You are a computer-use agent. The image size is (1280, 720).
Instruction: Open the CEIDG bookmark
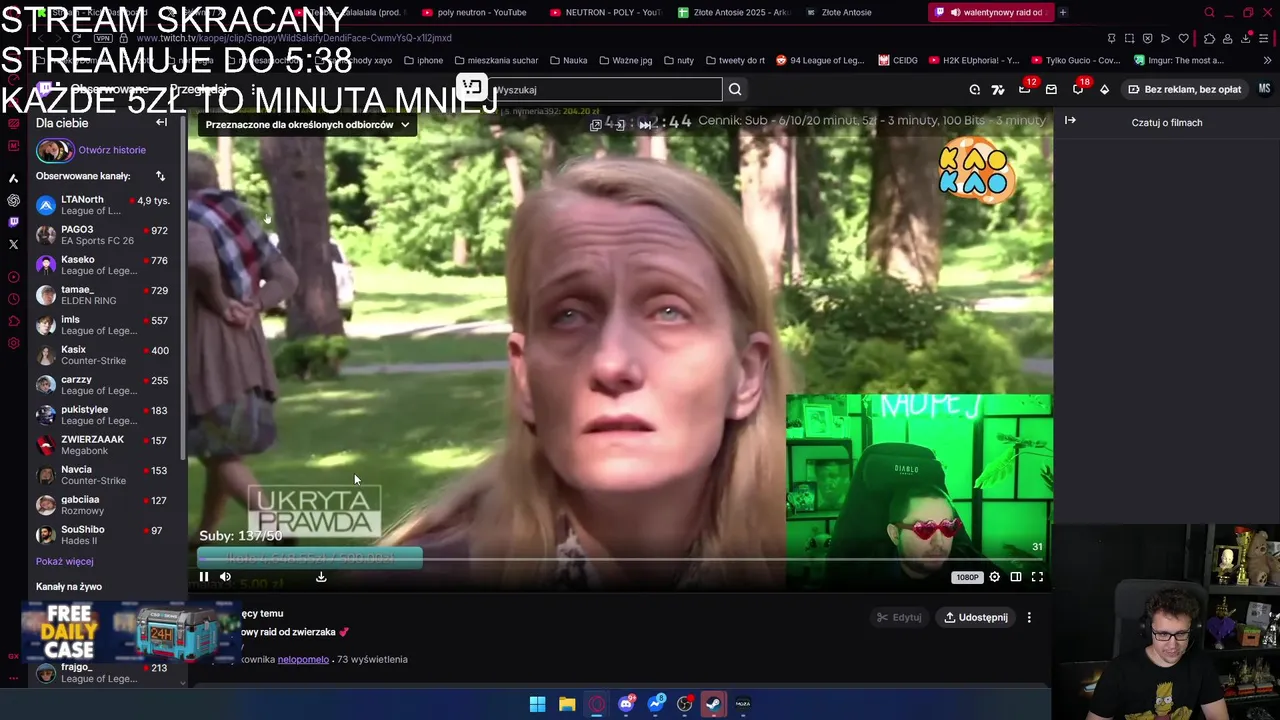pyautogui.click(x=898, y=60)
